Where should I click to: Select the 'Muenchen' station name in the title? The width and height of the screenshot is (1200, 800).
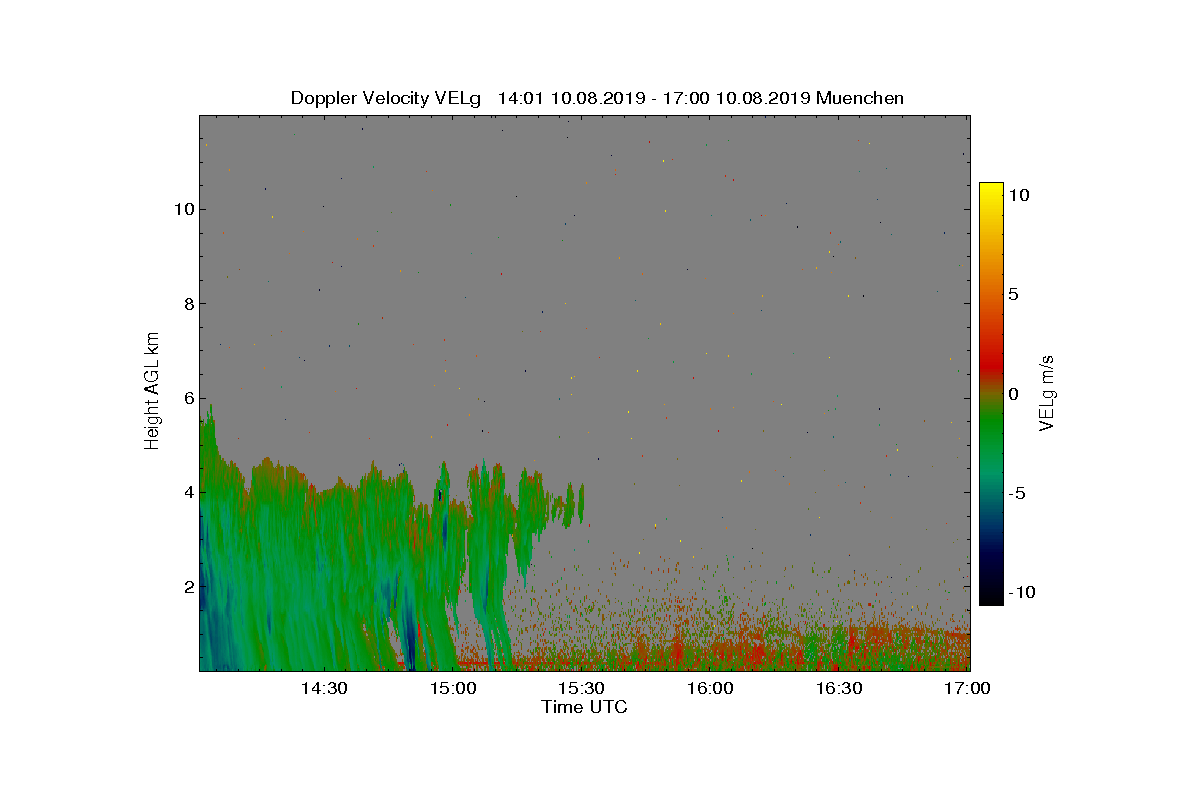tap(860, 98)
